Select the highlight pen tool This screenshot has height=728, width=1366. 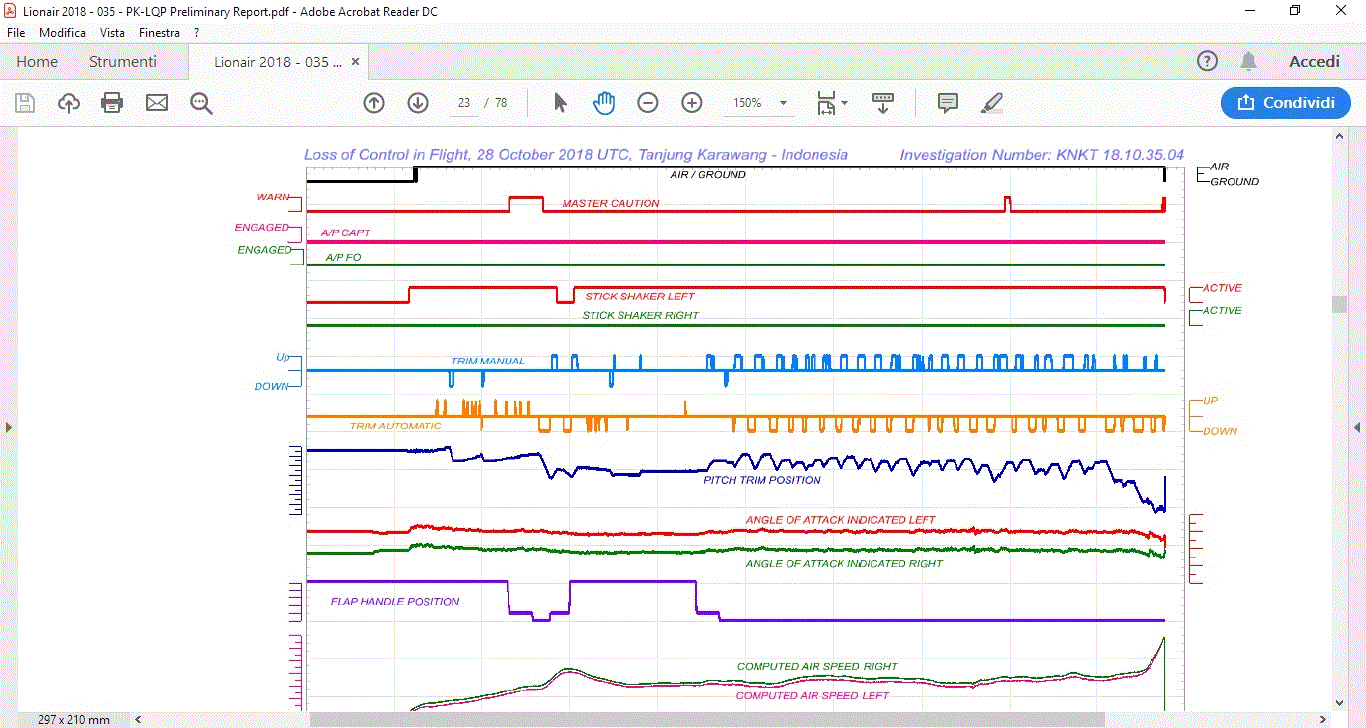pos(992,103)
